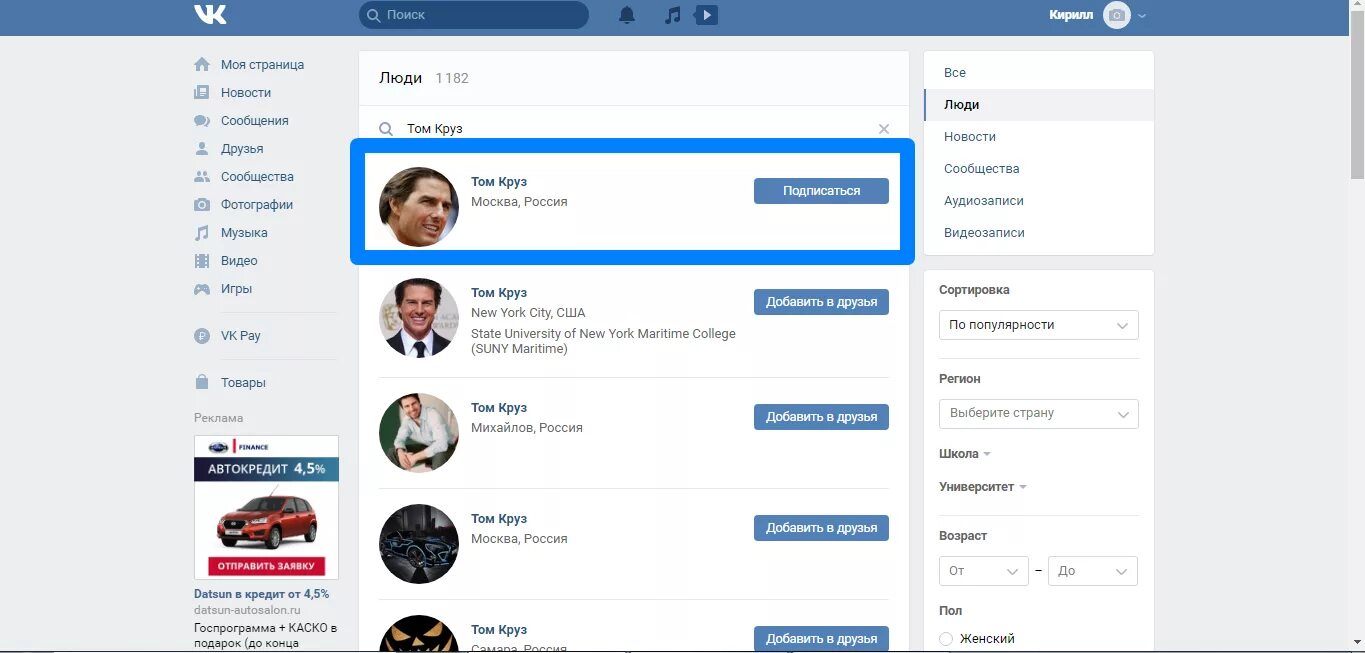Click State University of New York Maritime text

tap(603, 341)
